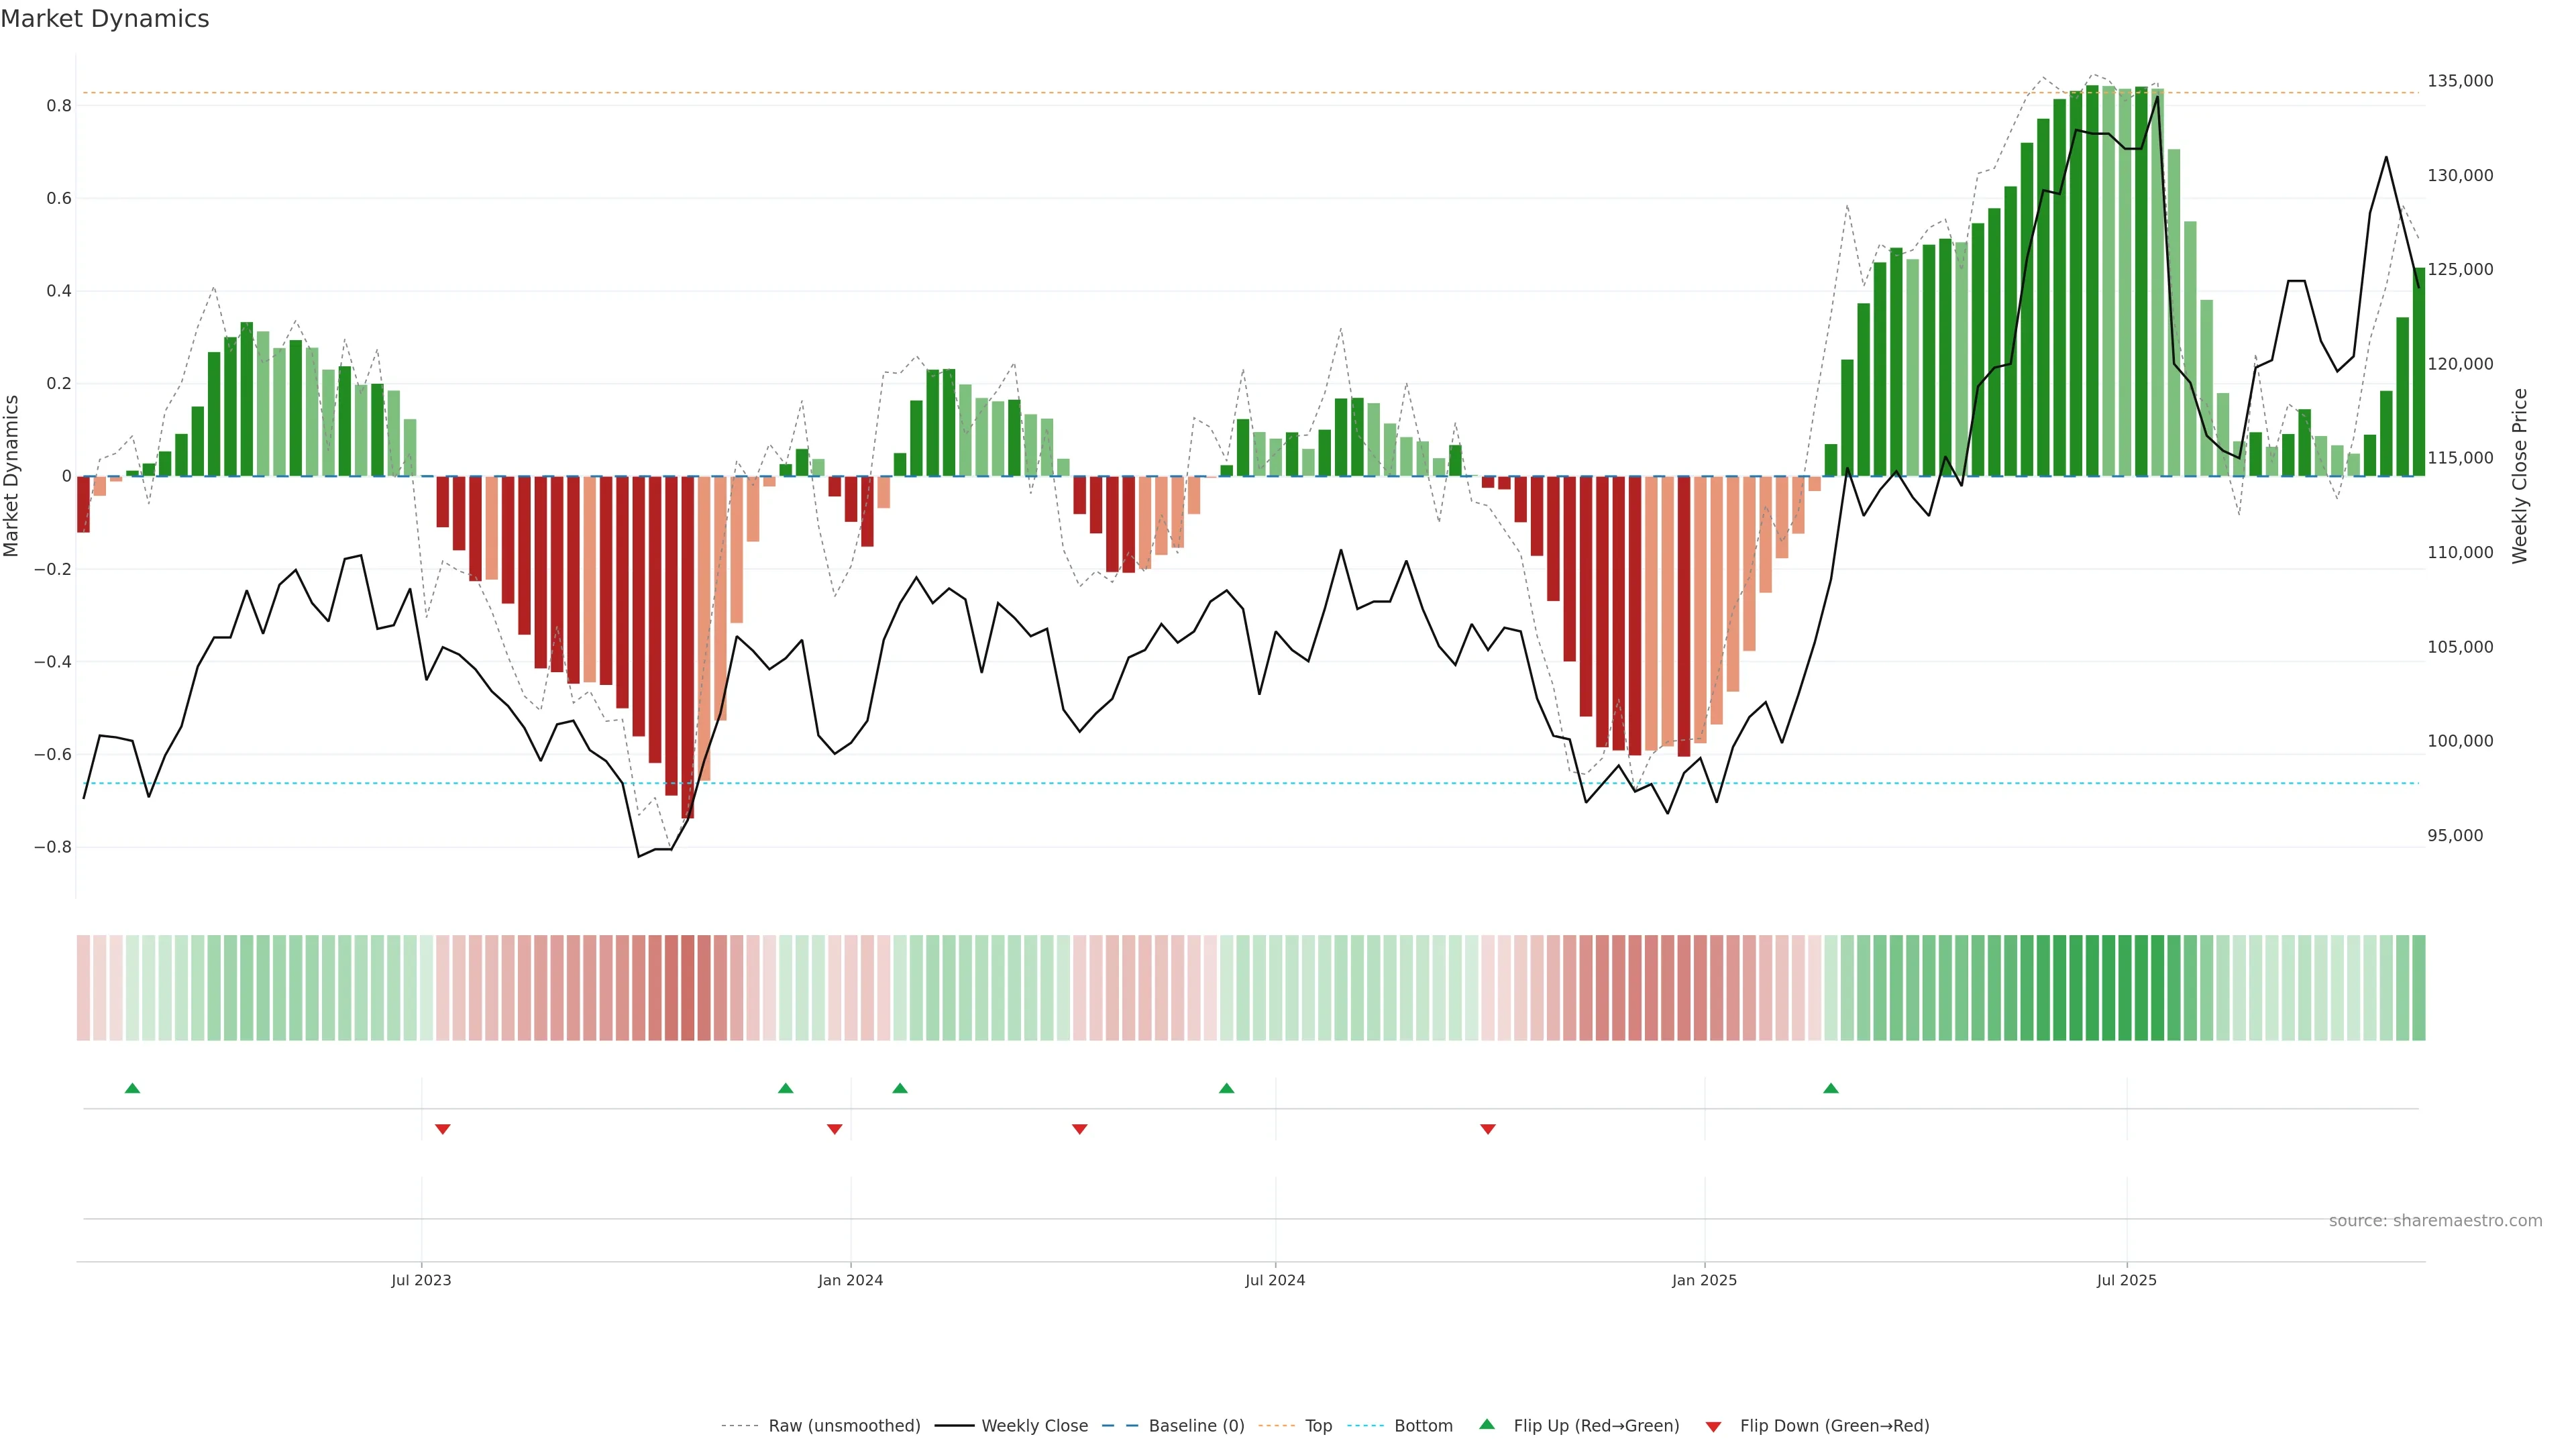Click the flip-down marker just after Jul 2023

point(443,1129)
